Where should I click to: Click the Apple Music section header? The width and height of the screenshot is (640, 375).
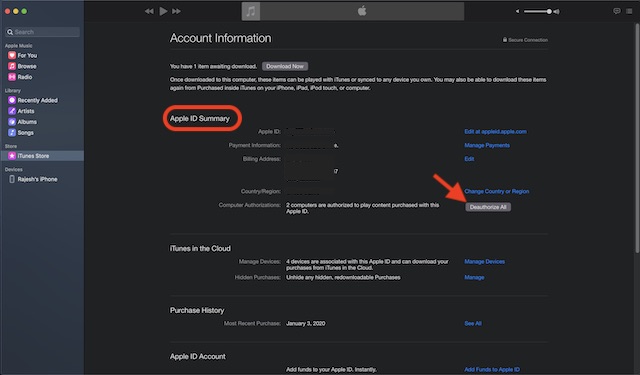click(x=18, y=46)
